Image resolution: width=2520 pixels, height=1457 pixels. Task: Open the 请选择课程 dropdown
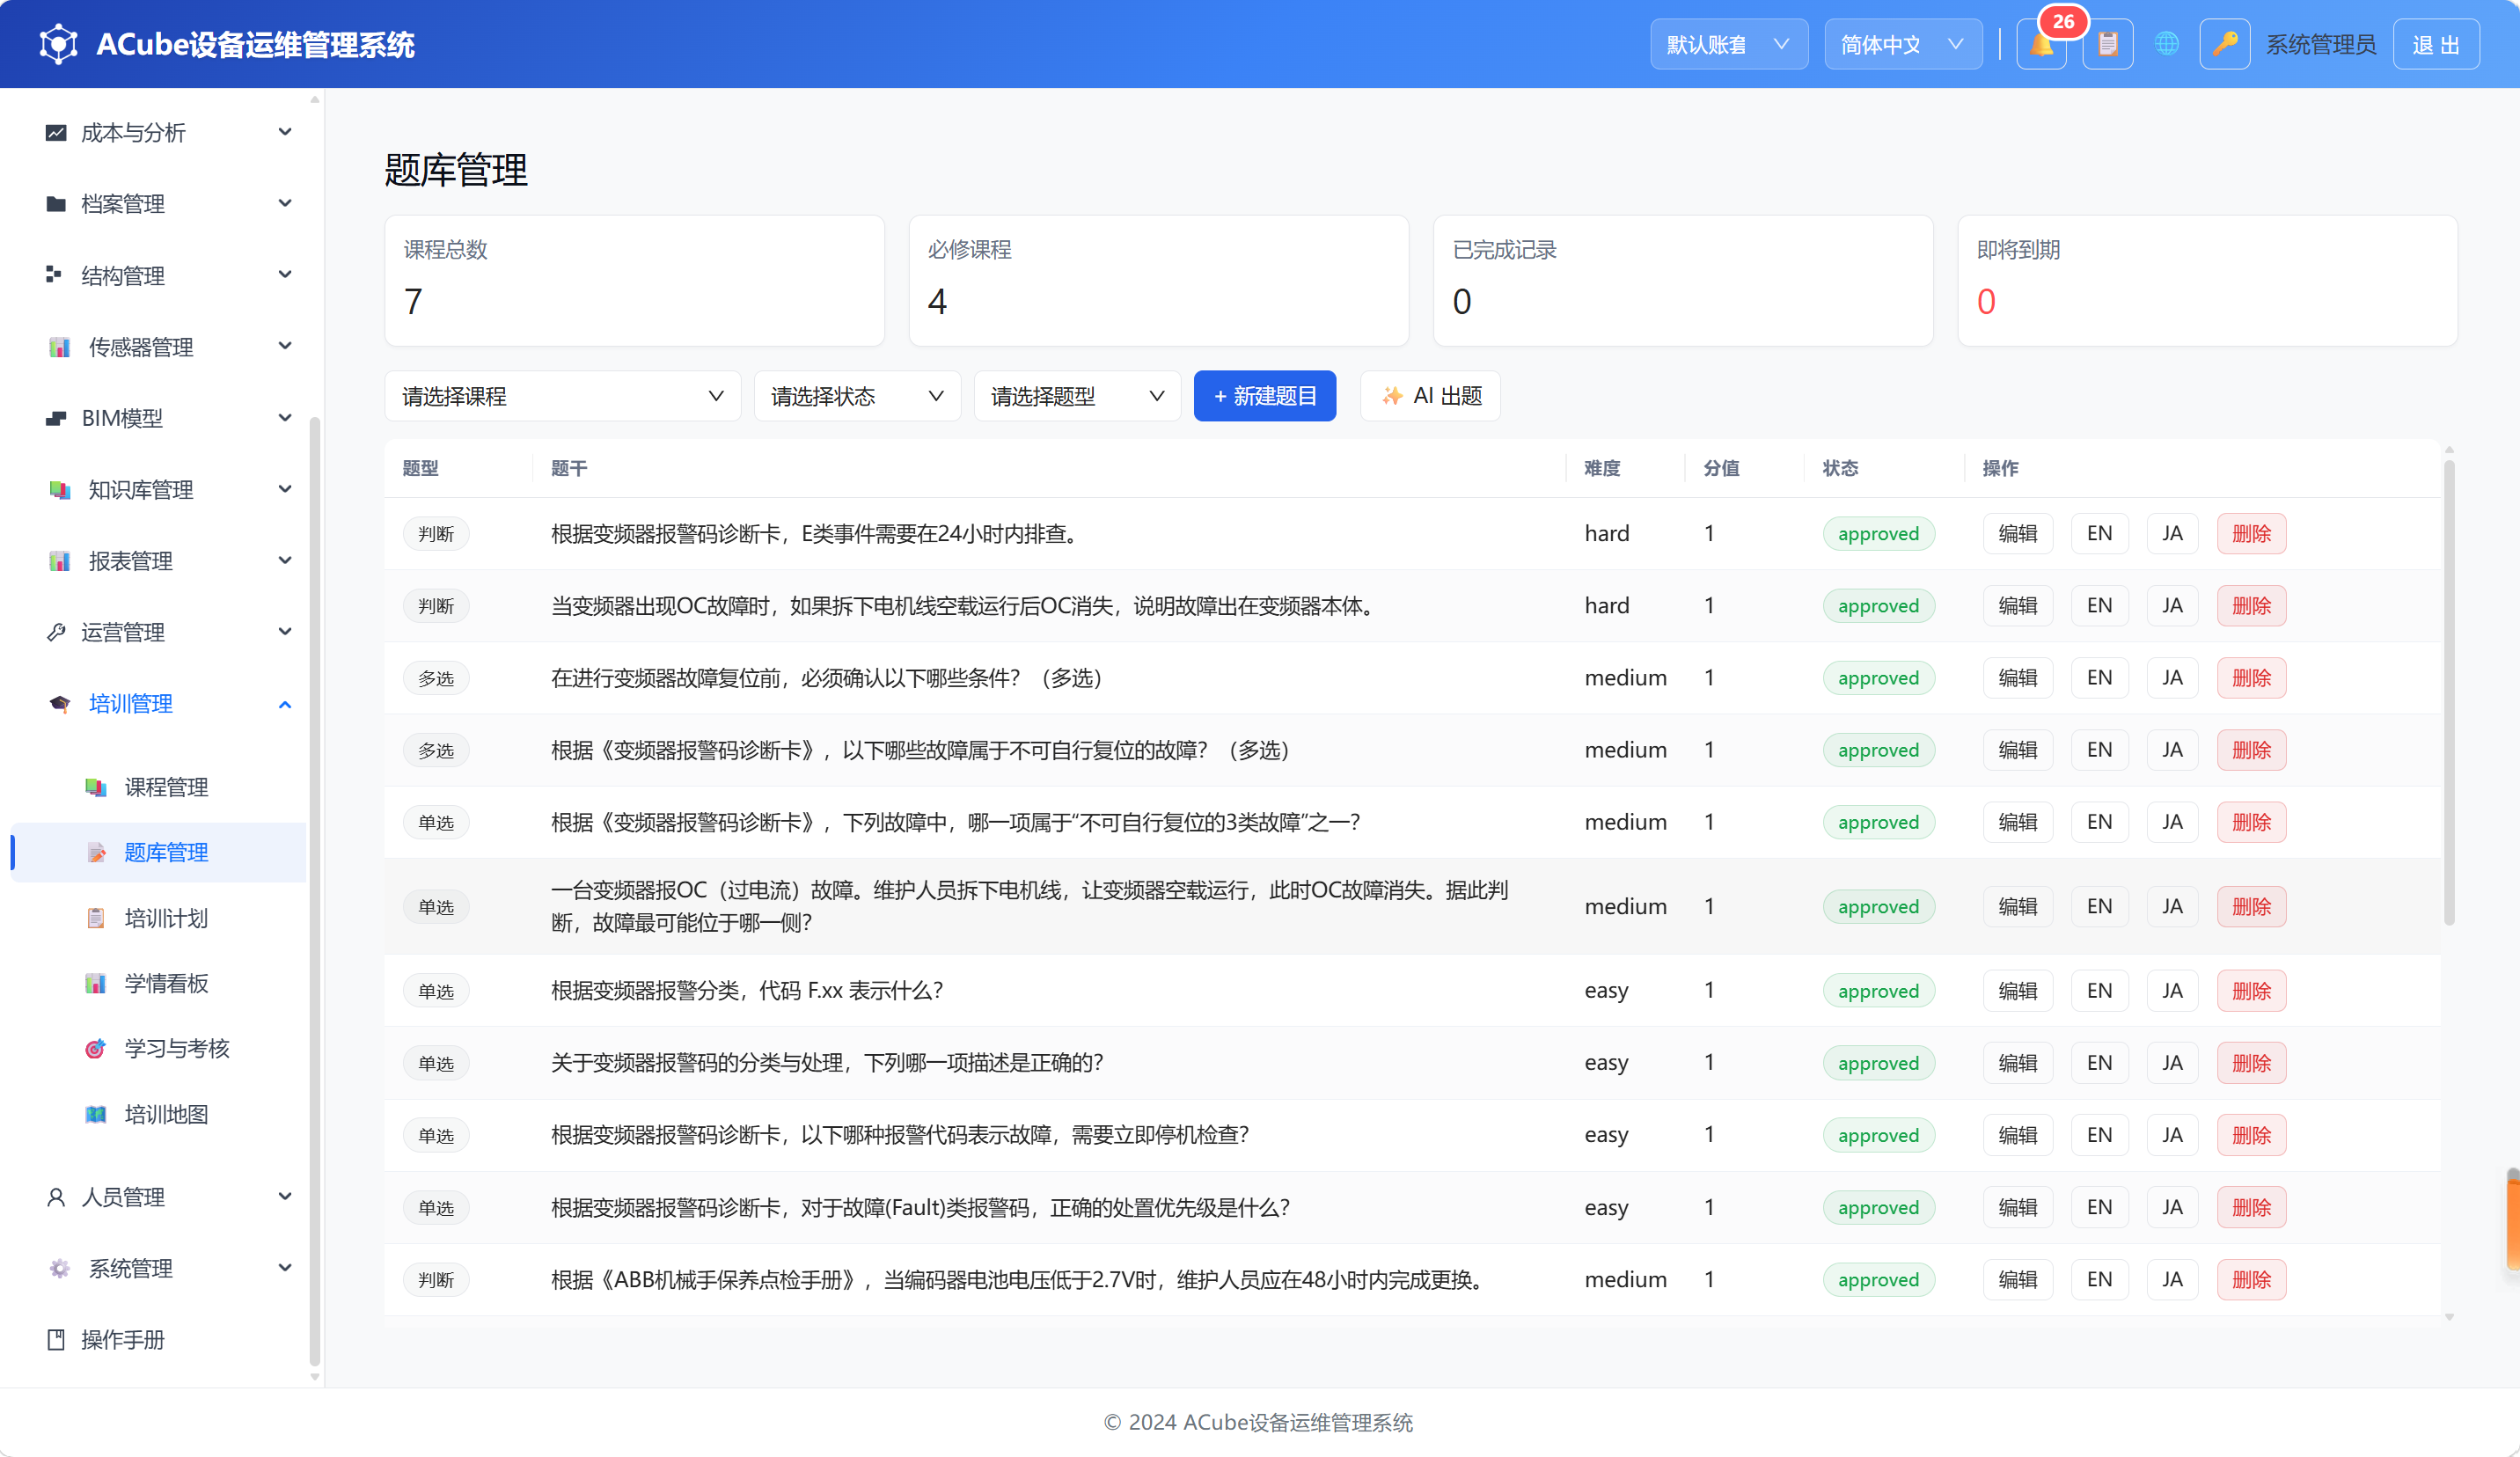pyautogui.click(x=563, y=396)
